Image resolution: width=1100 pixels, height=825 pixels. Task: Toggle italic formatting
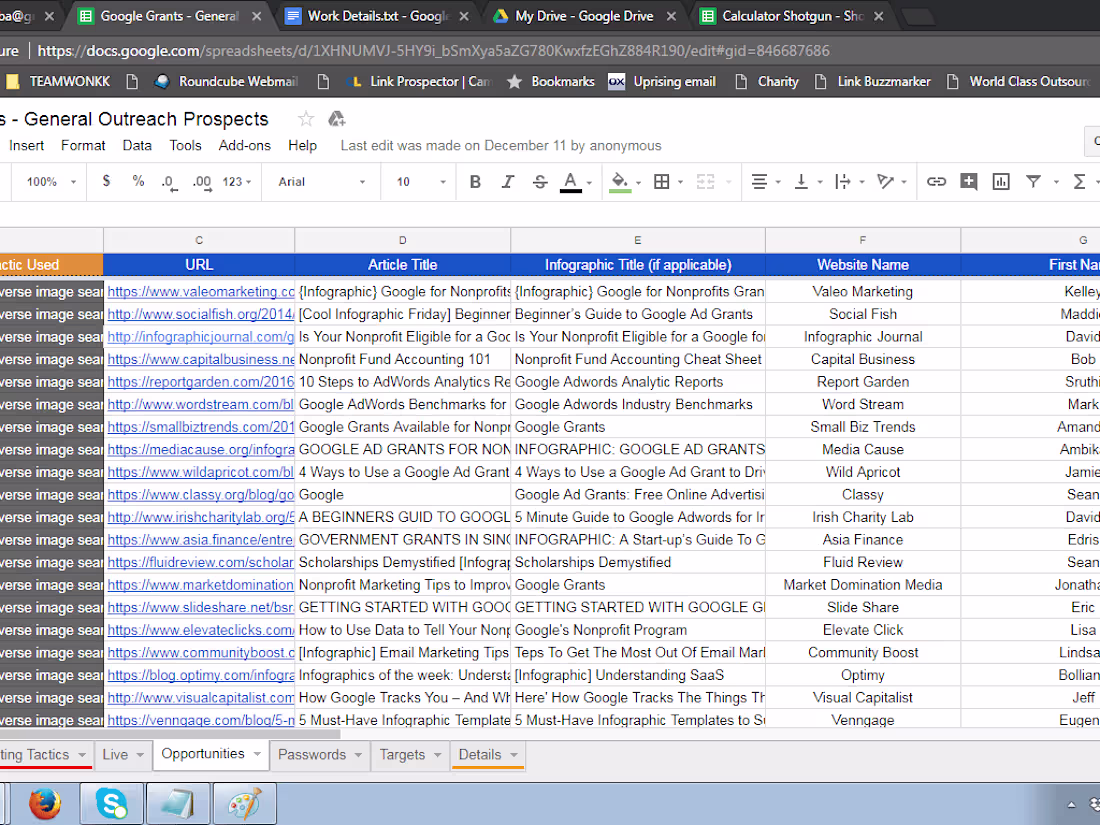[x=507, y=181]
